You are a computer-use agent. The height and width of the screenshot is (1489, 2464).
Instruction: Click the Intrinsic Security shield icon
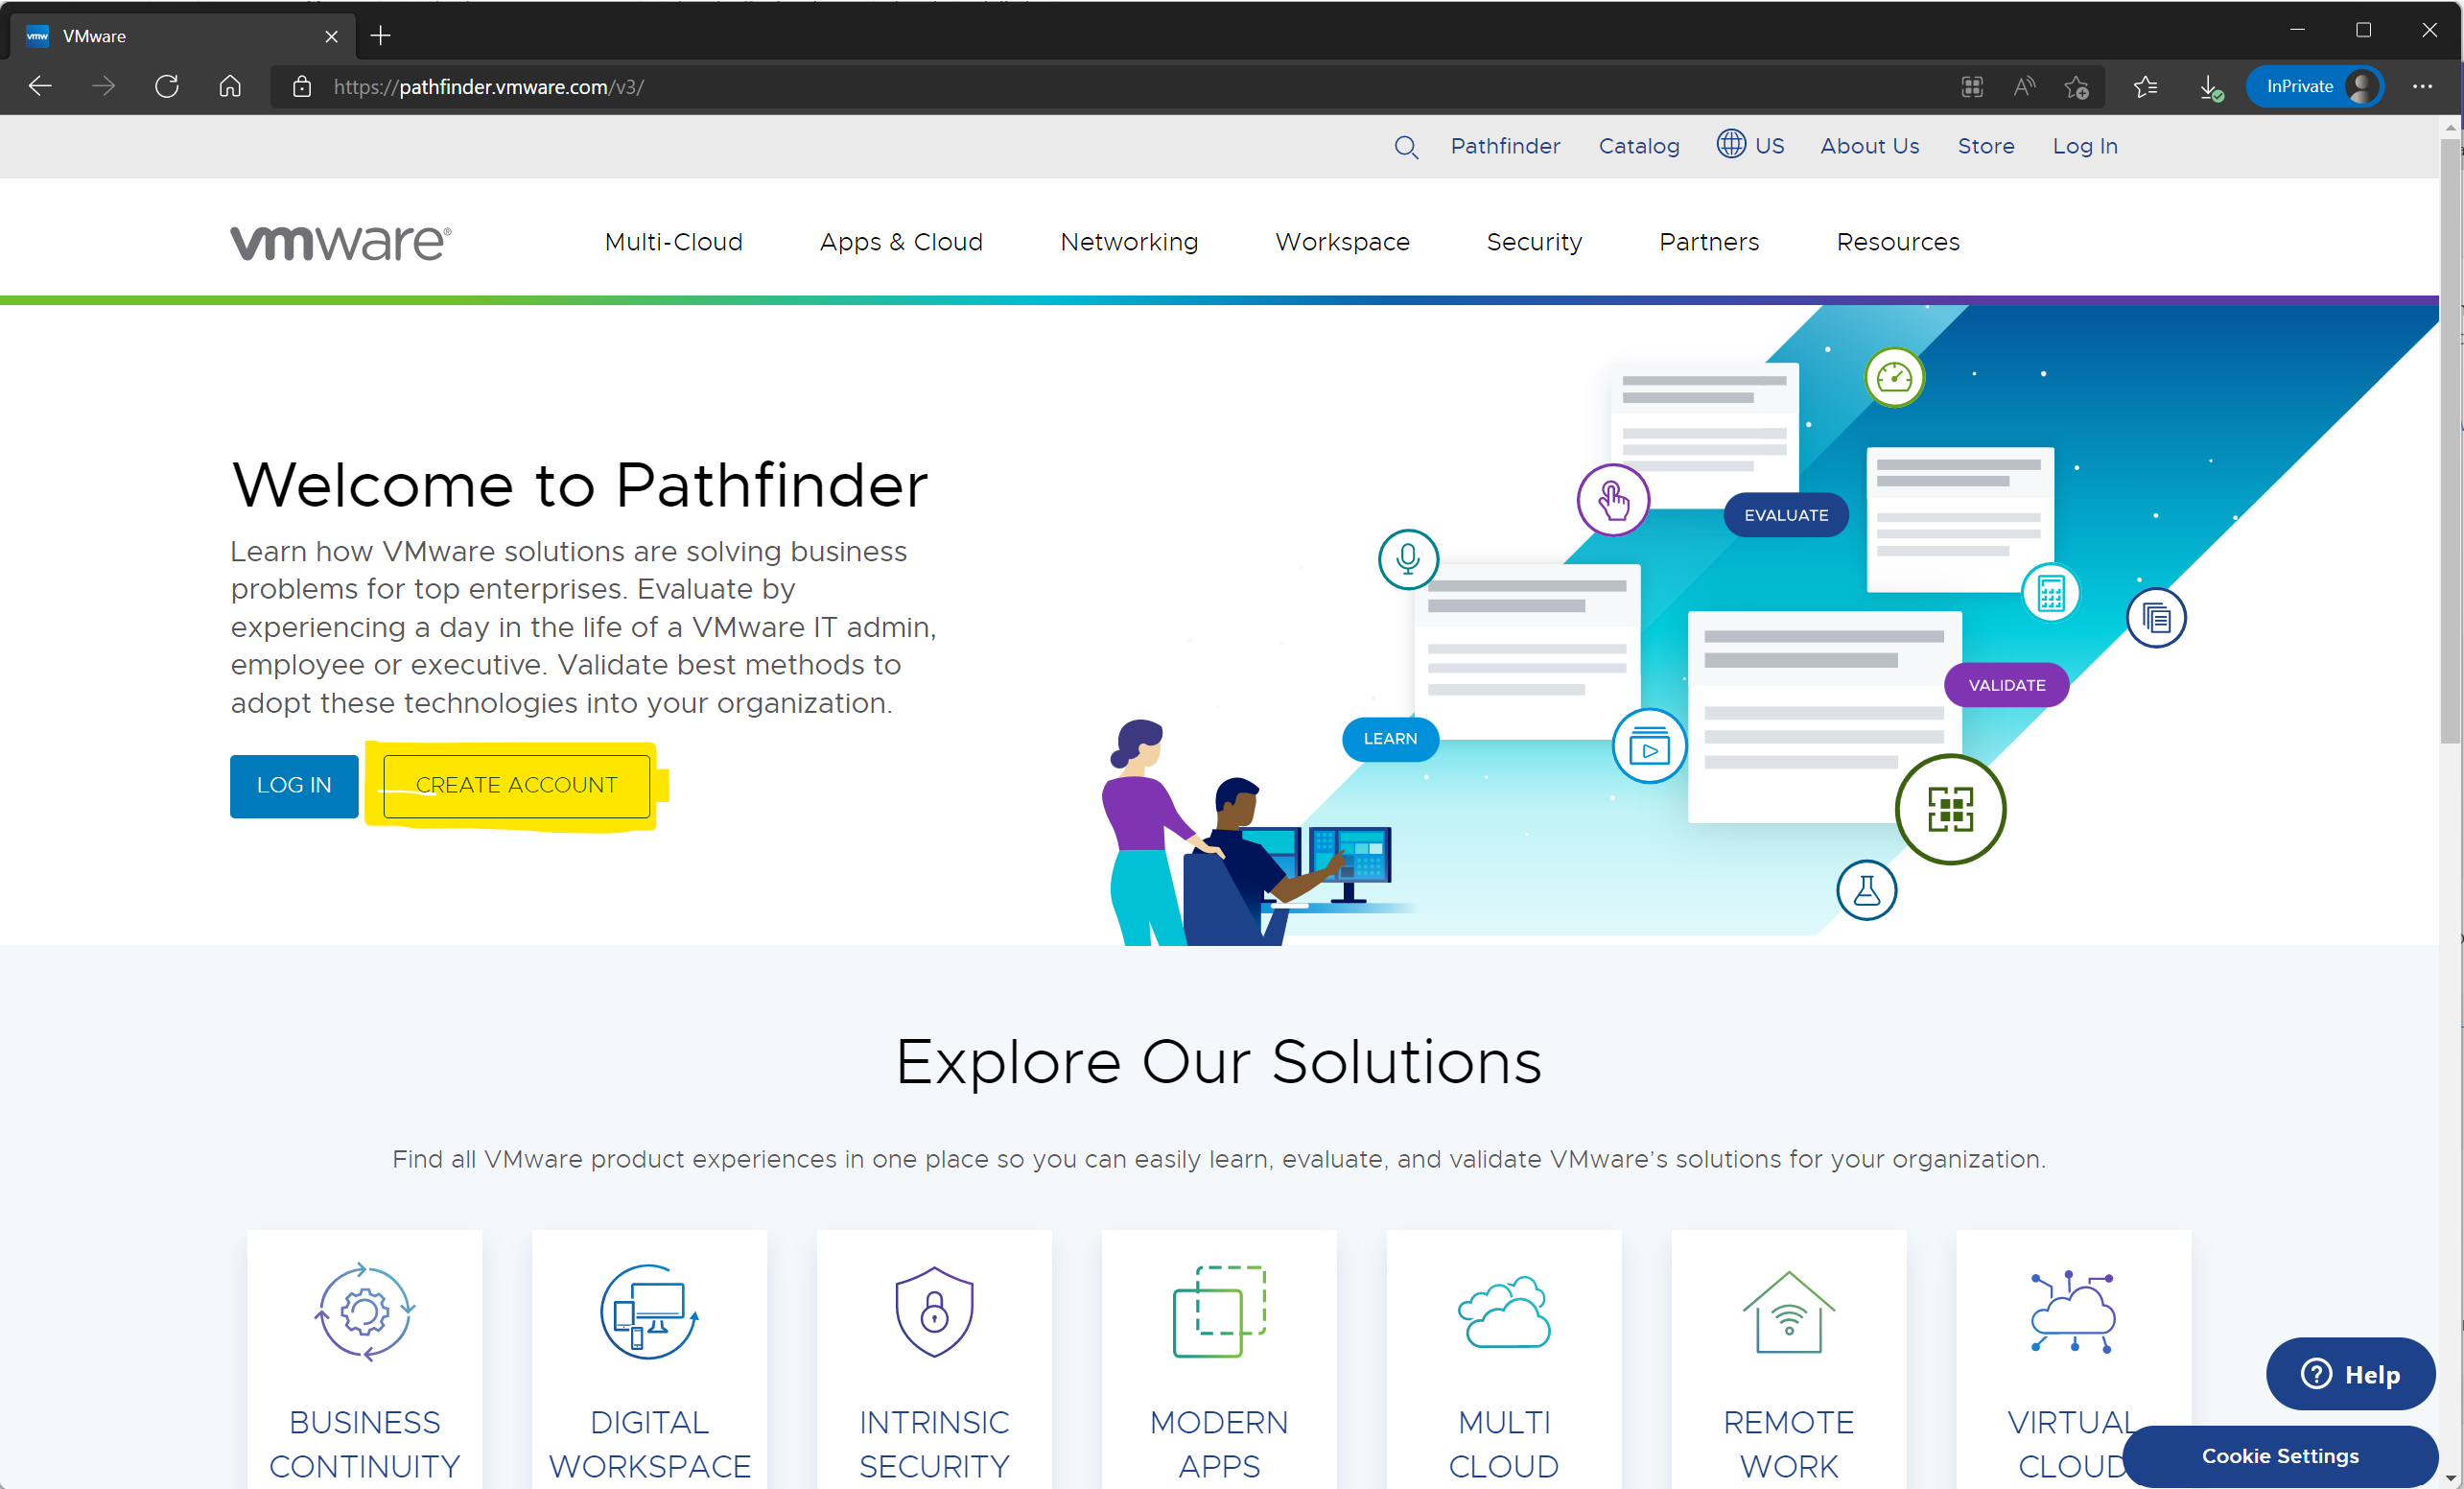(934, 1312)
